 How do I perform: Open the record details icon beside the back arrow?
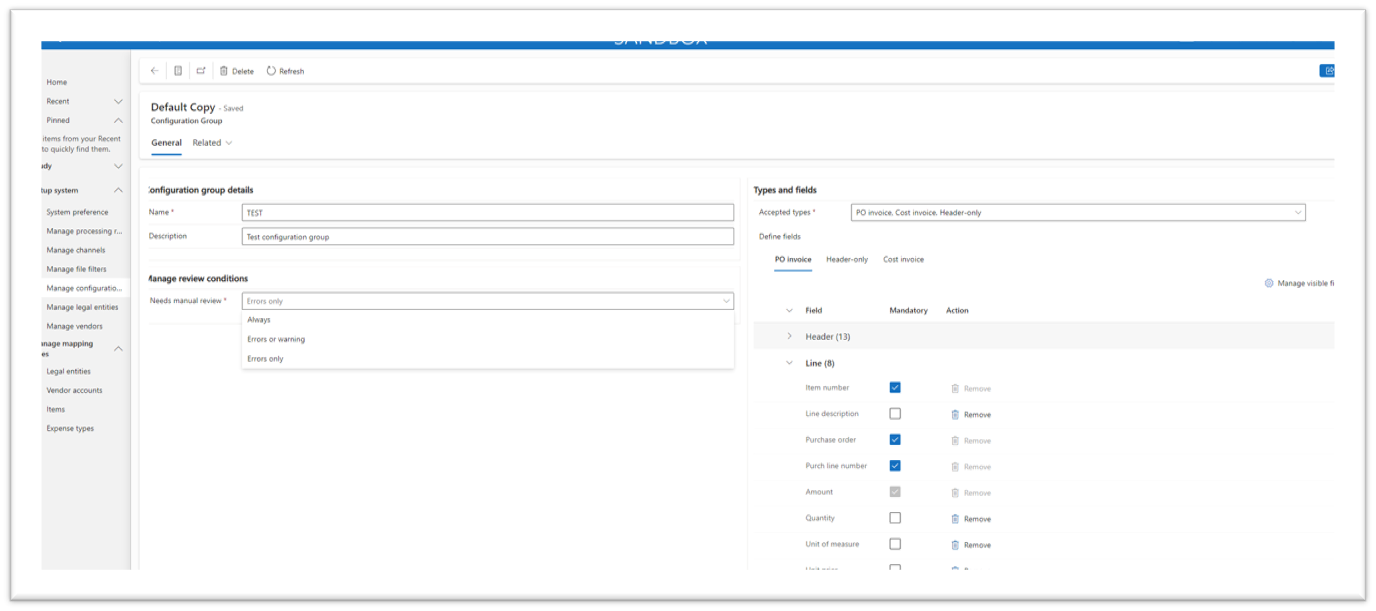(x=178, y=70)
